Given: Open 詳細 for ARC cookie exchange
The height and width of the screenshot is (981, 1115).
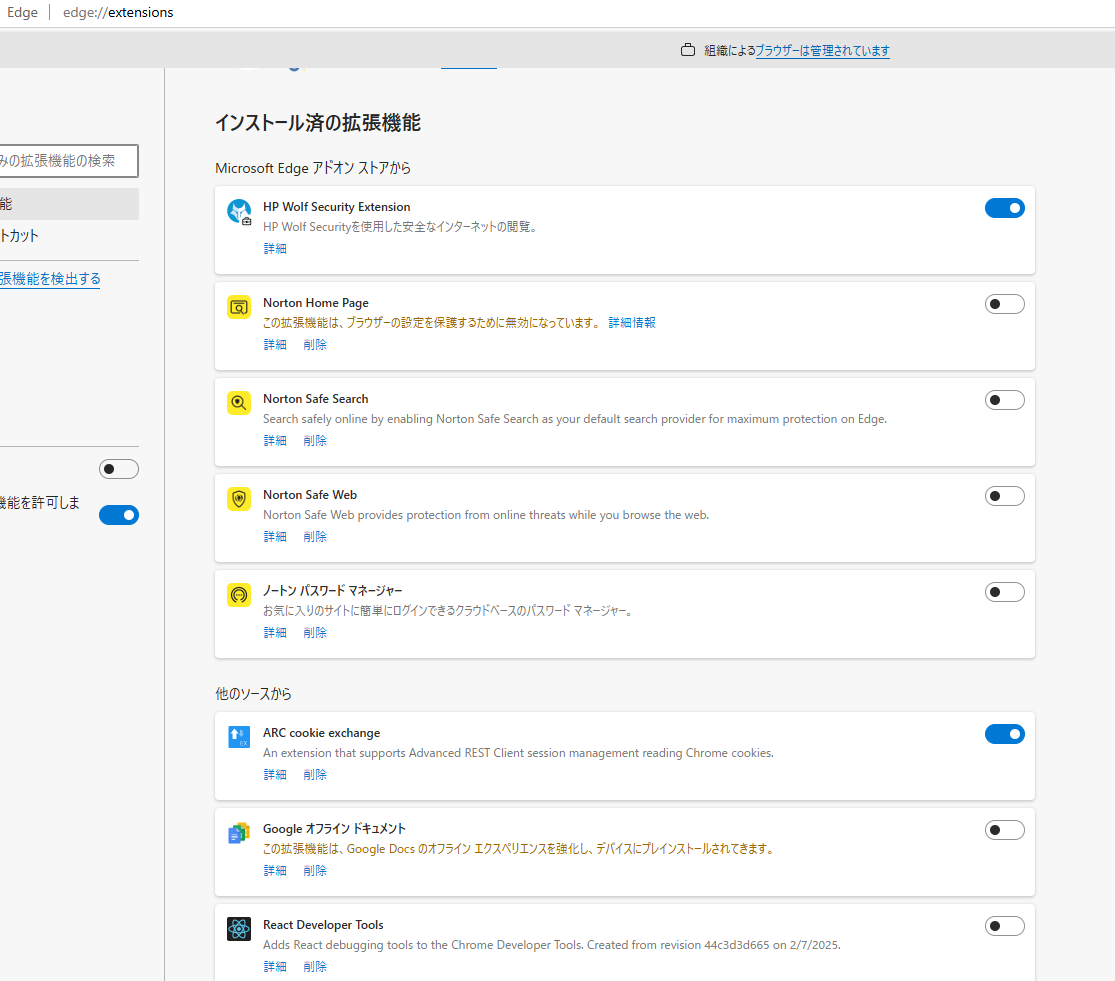Looking at the screenshot, I should coord(274,775).
